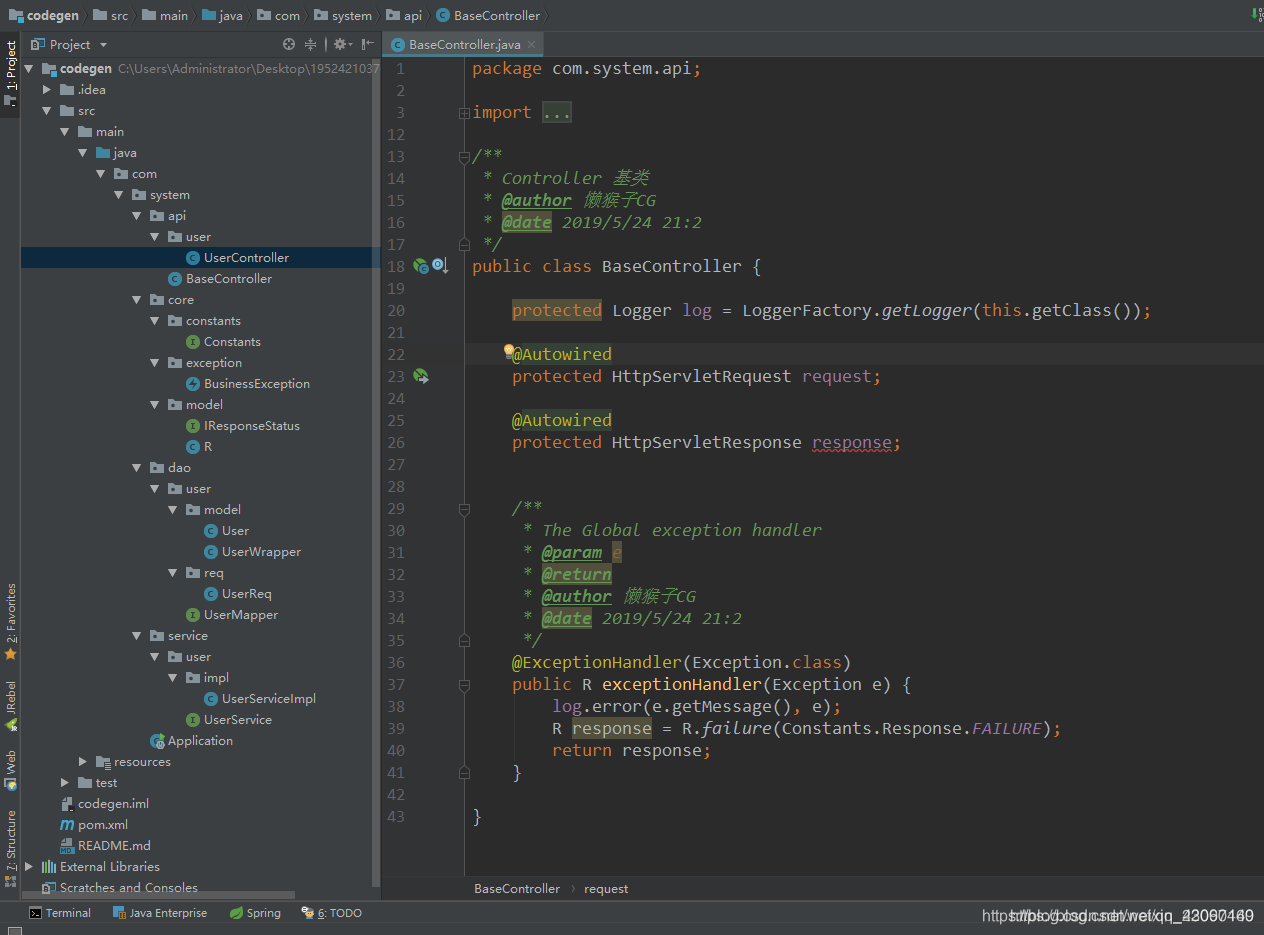Select codegen.iml file

click(x=113, y=804)
